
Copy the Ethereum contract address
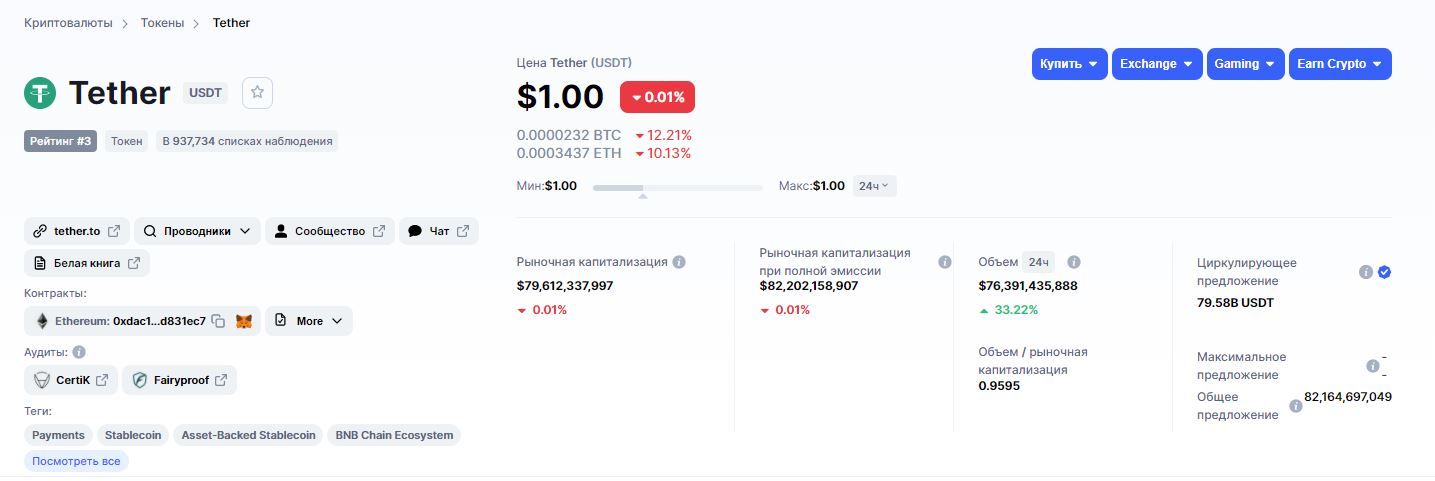click(x=218, y=321)
